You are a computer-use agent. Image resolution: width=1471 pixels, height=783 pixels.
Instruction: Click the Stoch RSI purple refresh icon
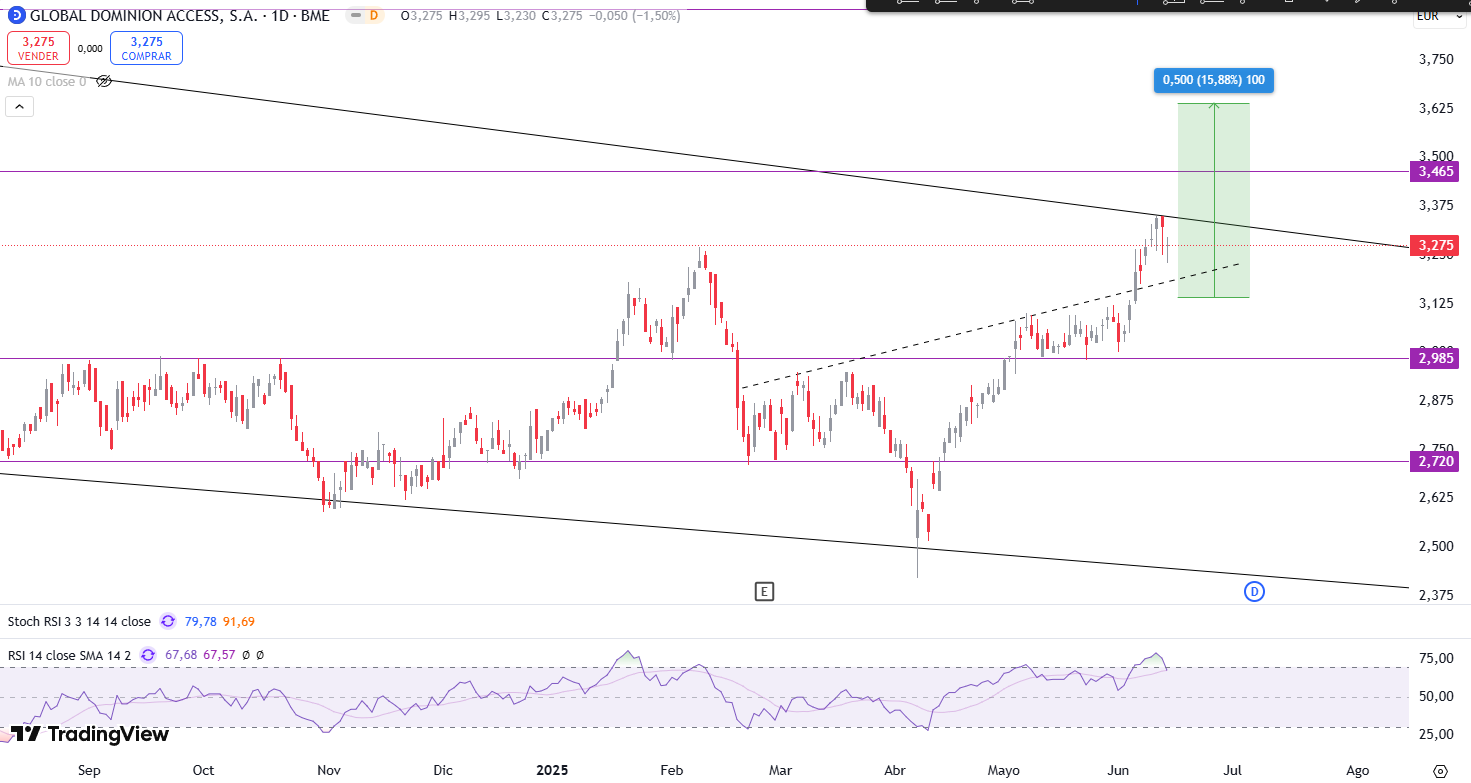[x=167, y=622]
